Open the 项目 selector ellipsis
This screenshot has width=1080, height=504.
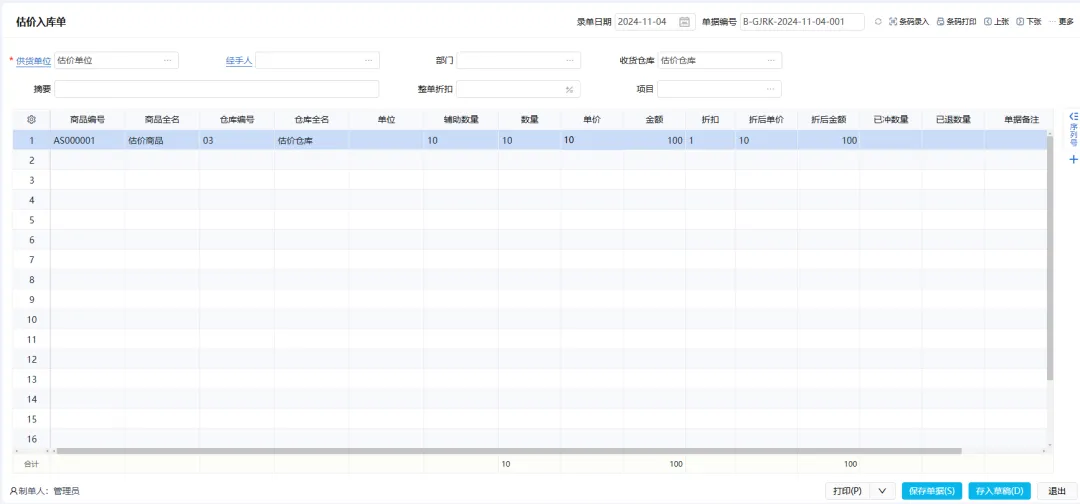(x=771, y=89)
